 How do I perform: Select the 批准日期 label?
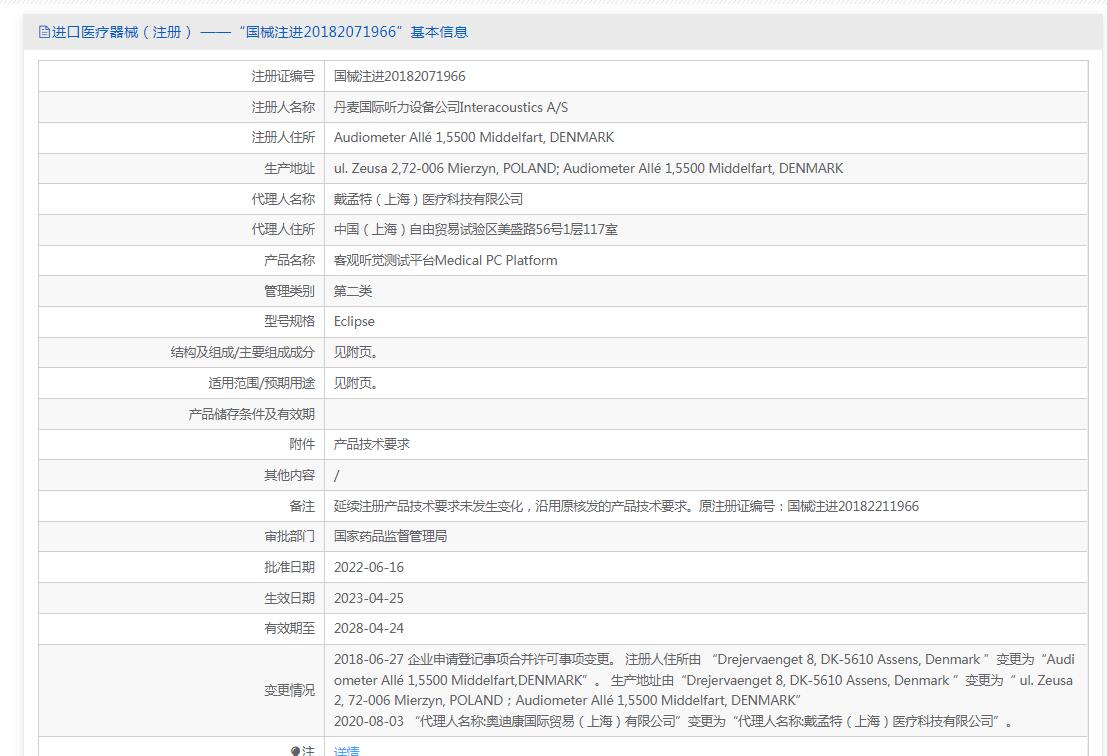(x=289, y=568)
